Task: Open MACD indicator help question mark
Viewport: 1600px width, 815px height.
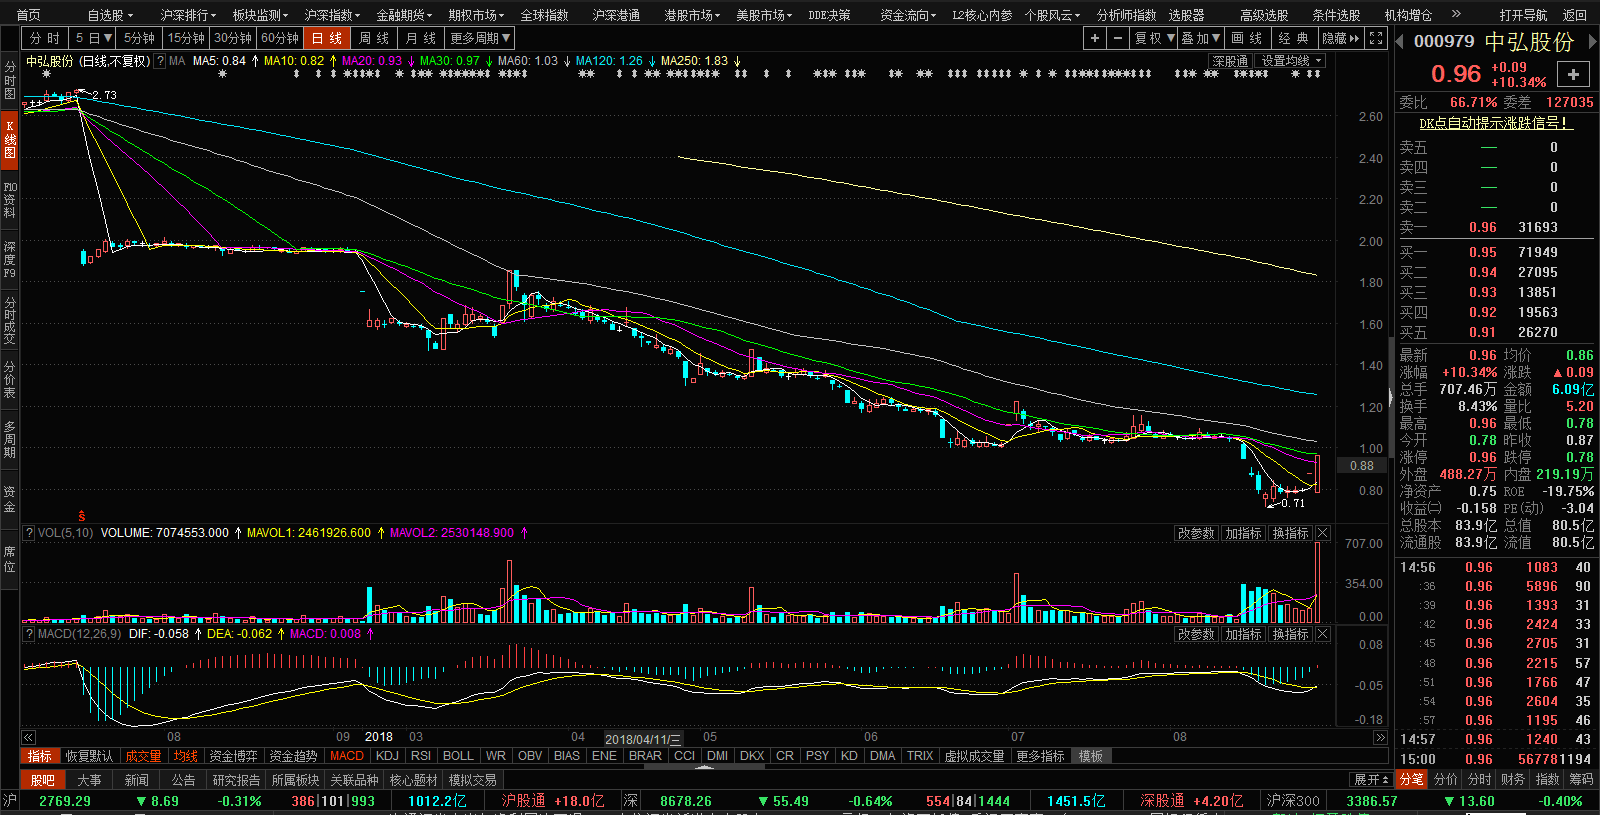Action: pos(29,634)
